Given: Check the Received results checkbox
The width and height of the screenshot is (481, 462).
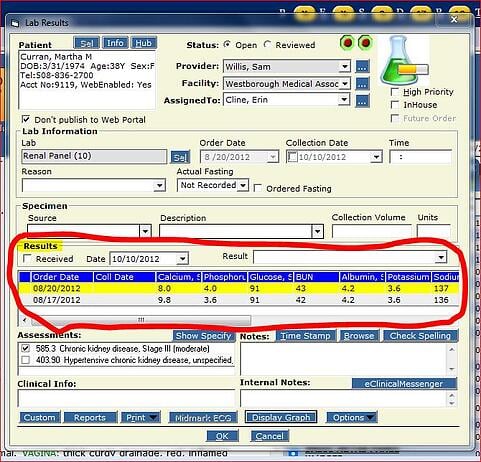Looking at the screenshot, I should 27,258.
